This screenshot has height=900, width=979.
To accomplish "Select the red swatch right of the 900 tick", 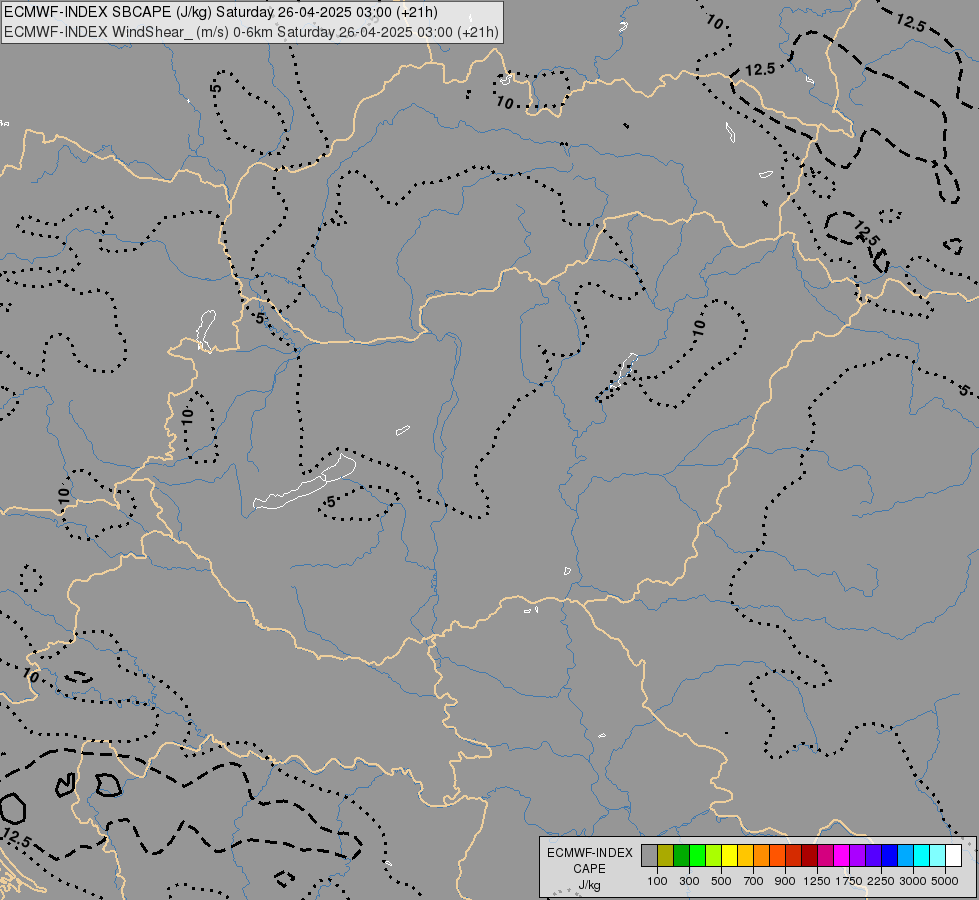I will click(x=794, y=855).
